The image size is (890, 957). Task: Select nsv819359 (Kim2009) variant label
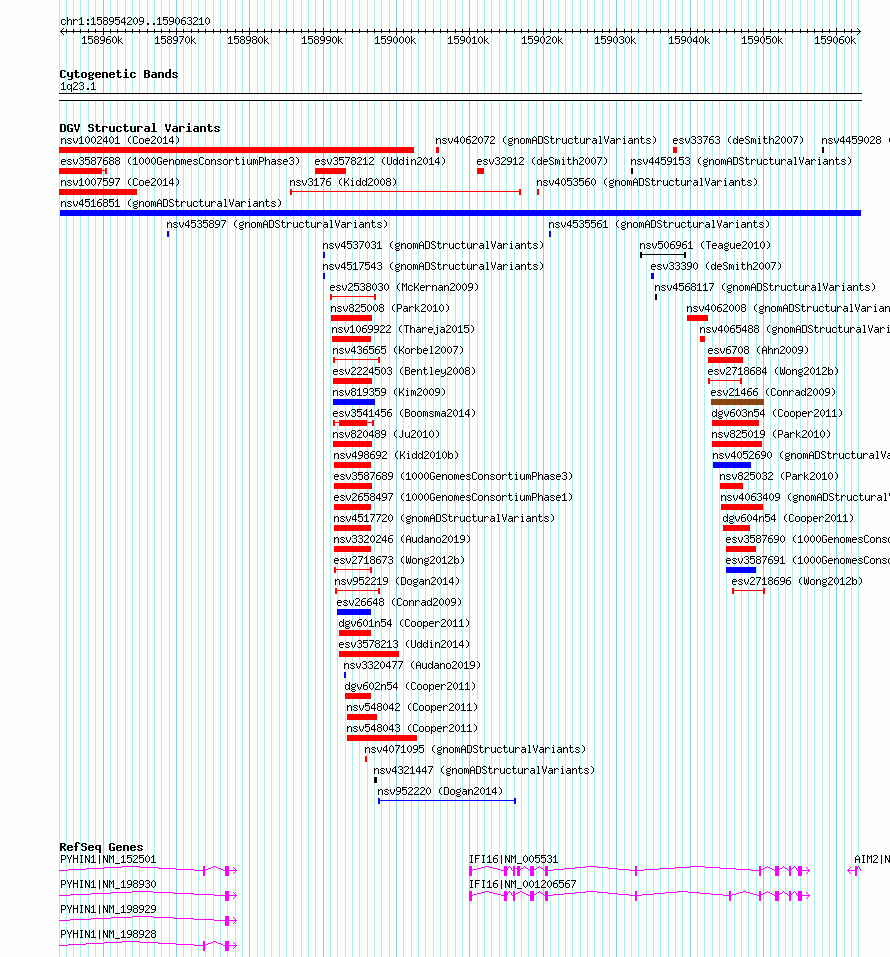tap(389, 392)
